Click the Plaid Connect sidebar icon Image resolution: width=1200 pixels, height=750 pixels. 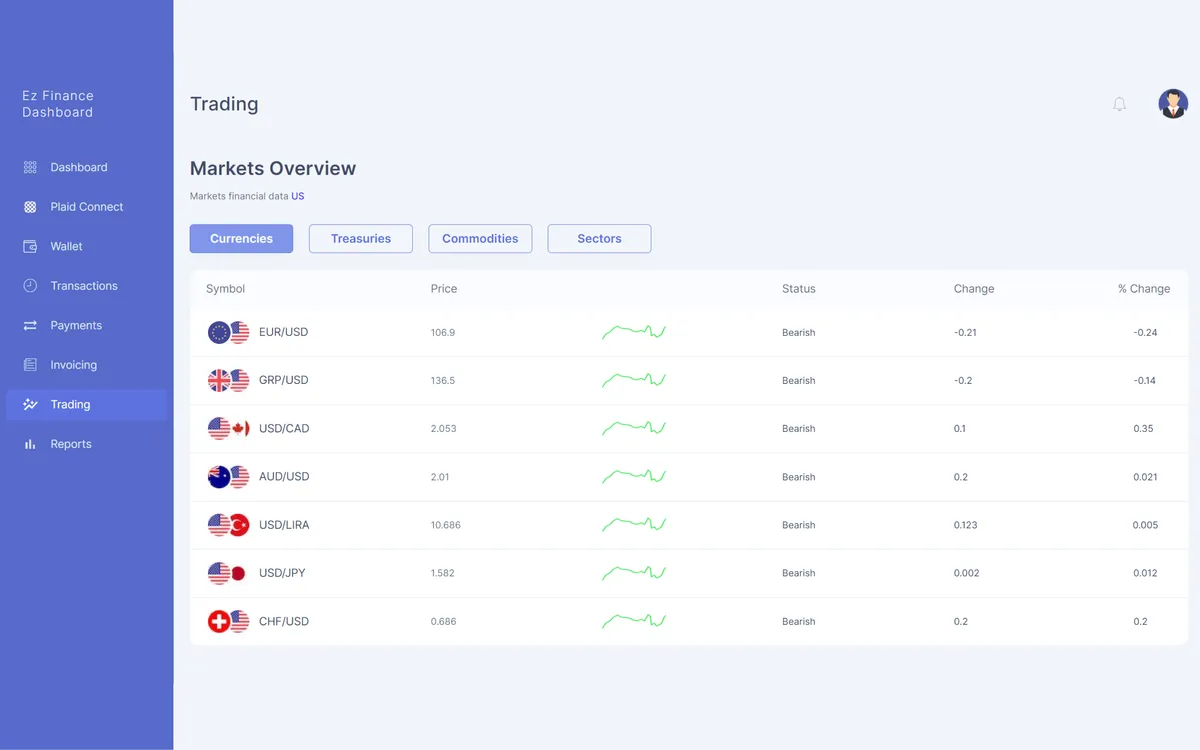[30, 207]
